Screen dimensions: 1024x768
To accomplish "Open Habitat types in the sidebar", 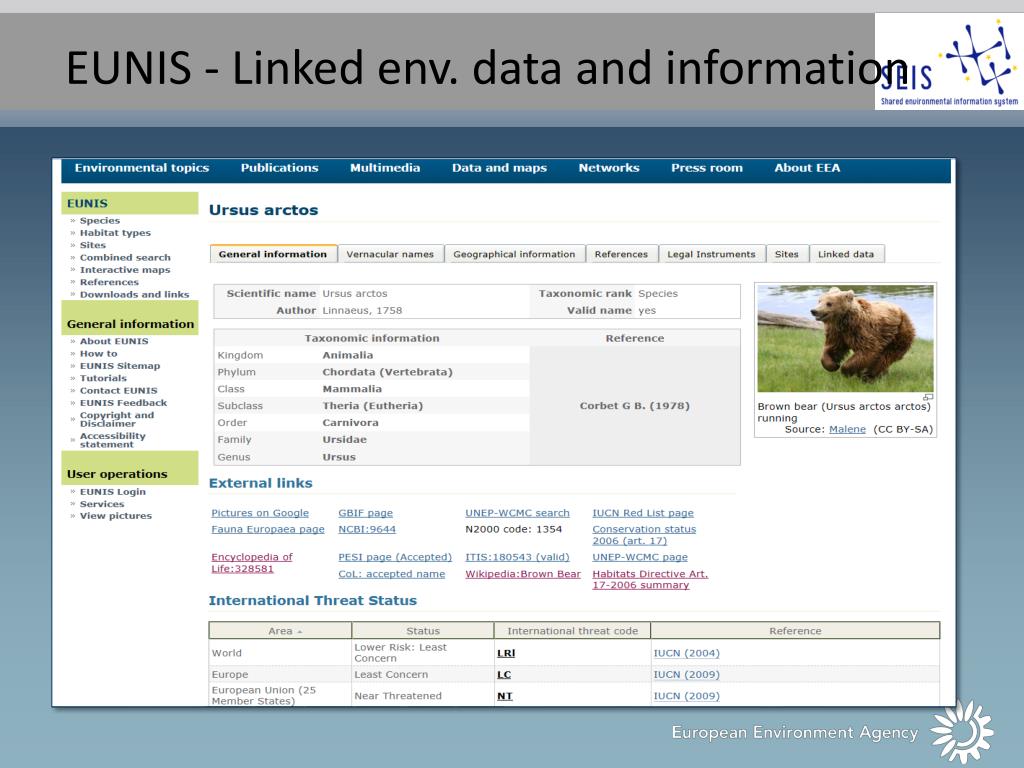I will coord(115,233).
